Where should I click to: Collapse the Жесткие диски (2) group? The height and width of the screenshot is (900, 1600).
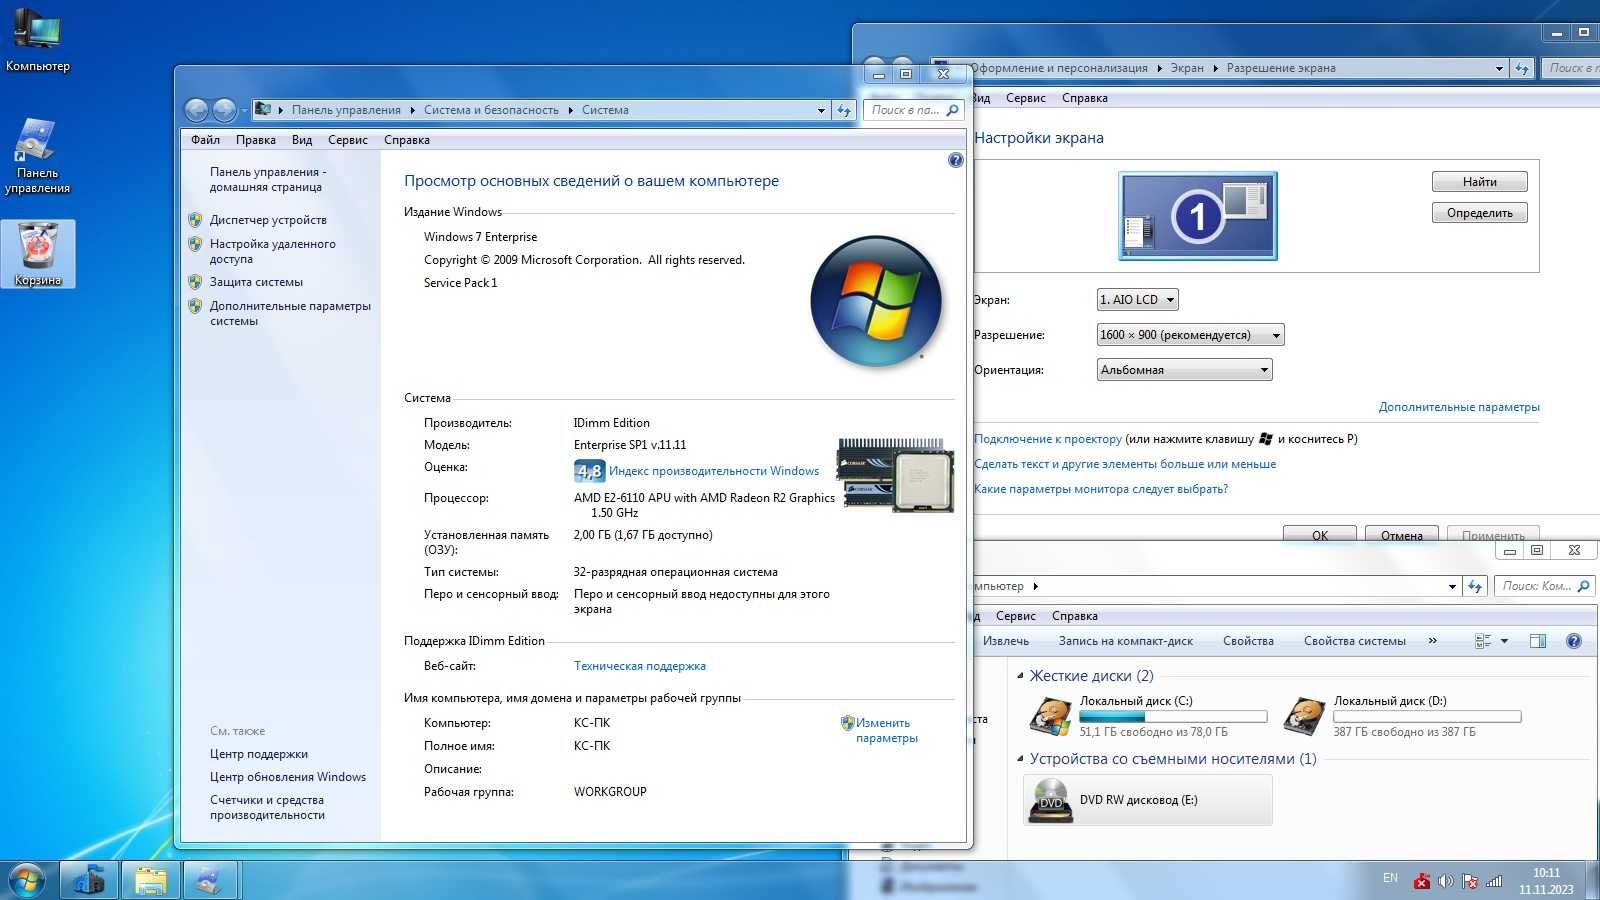pyautogui.click(x=1020, y=676)
